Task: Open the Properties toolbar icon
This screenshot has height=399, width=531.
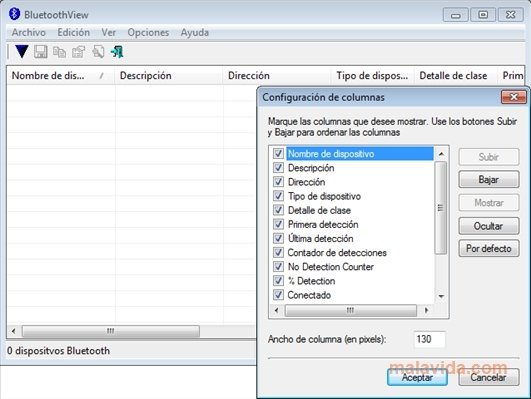Action: (79, 52)
